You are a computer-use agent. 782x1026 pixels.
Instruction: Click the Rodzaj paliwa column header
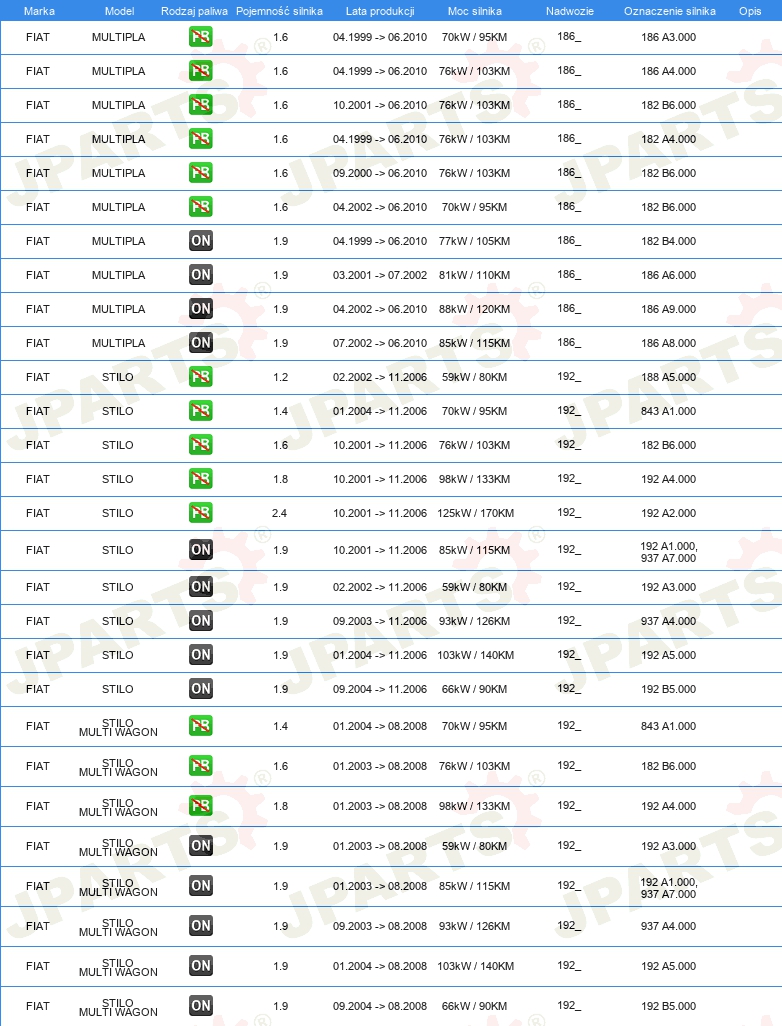click(x=194, y=11)
